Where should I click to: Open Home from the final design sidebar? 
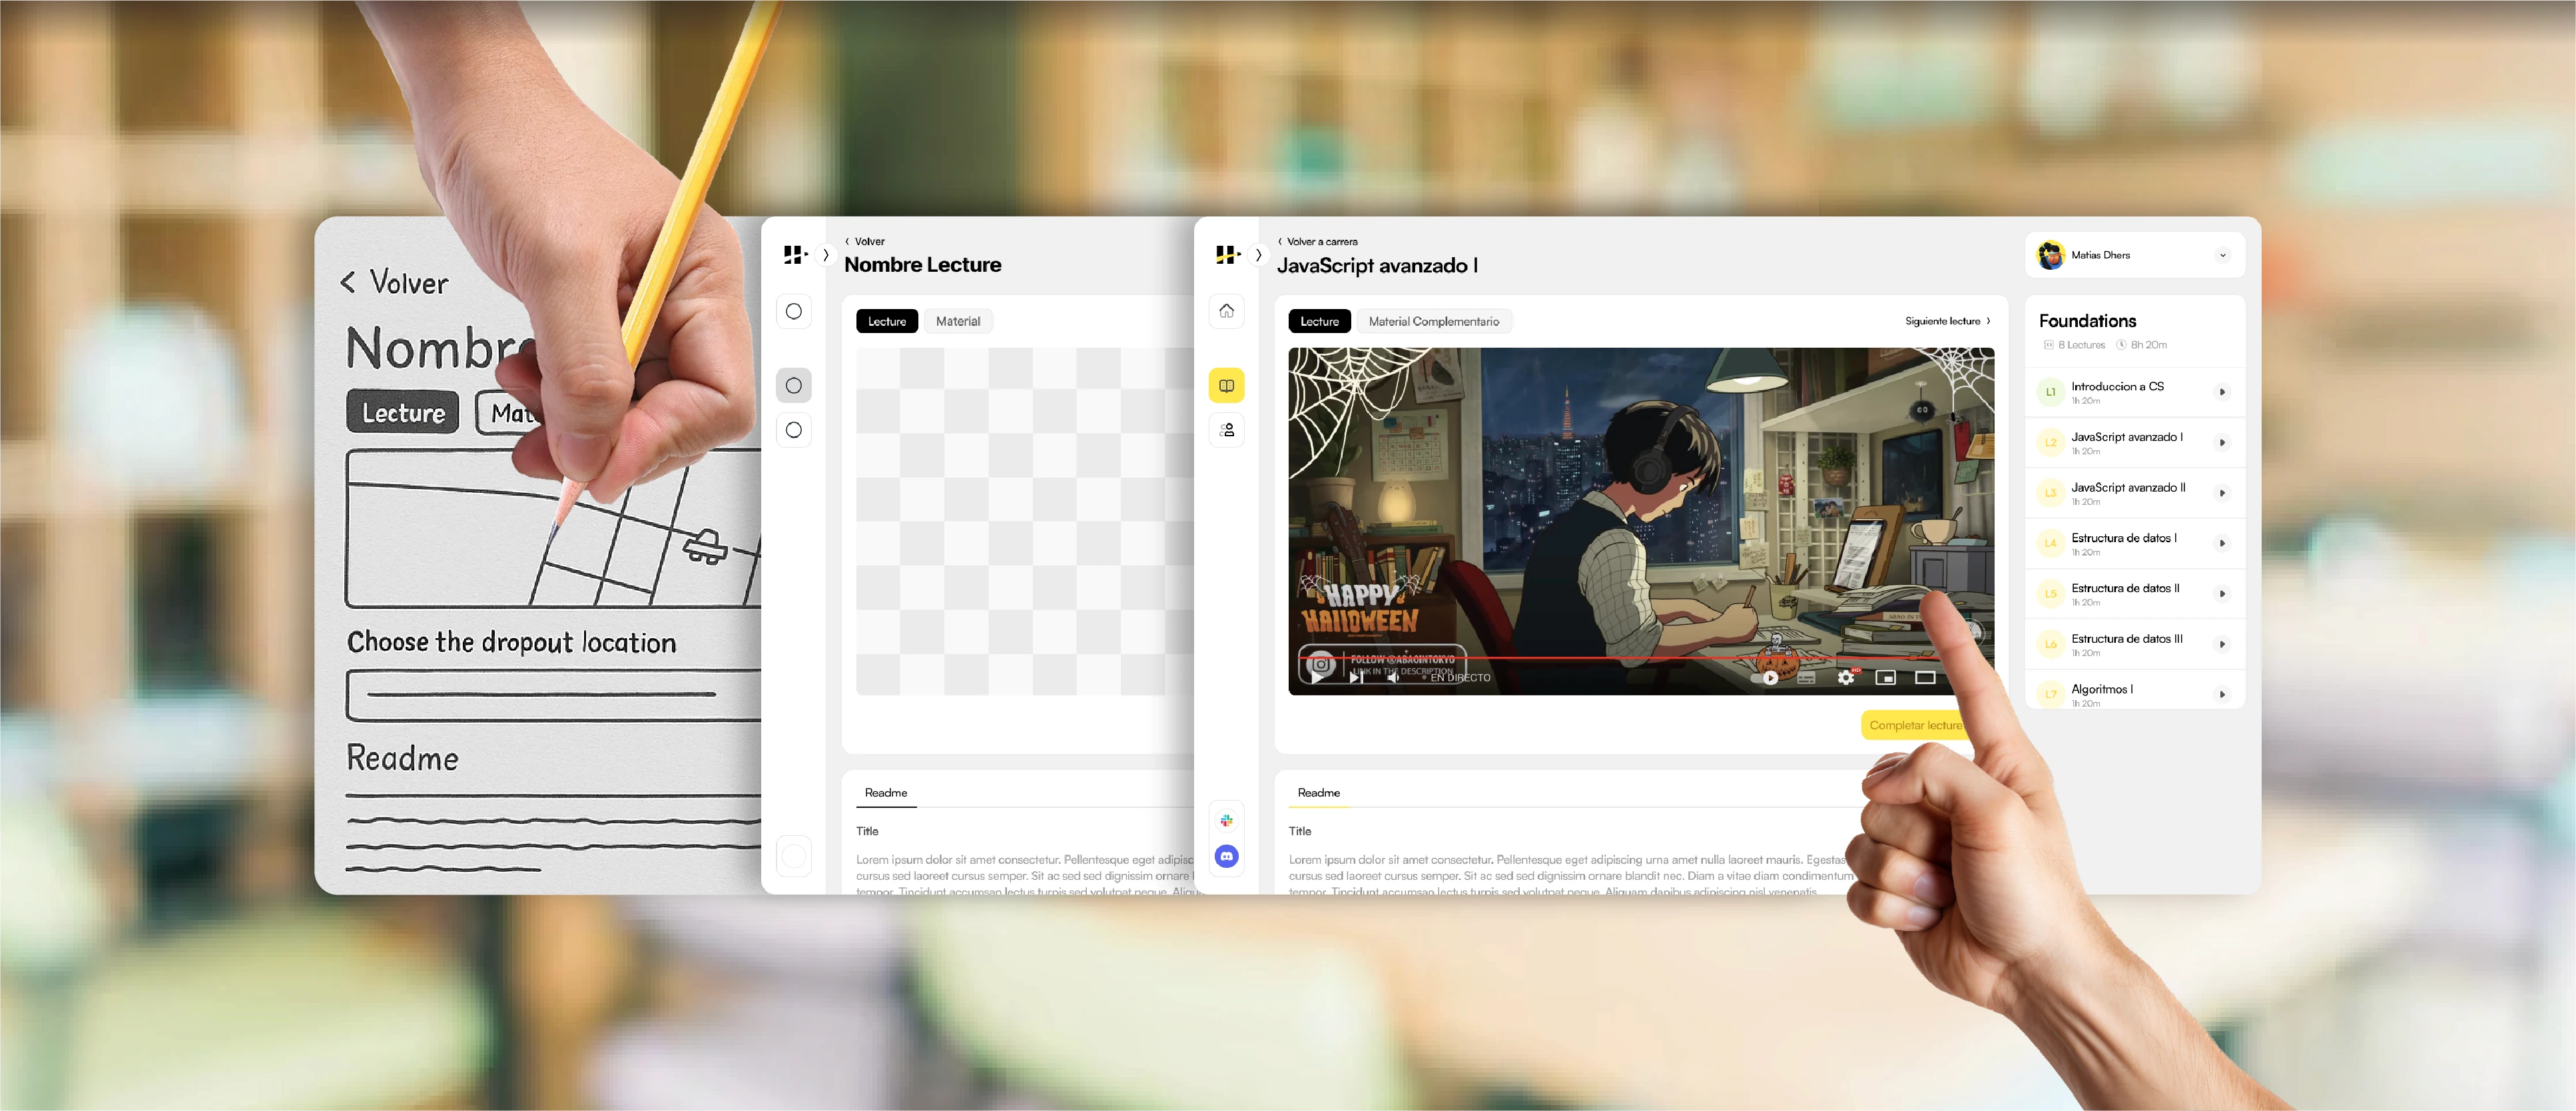[x=1226, y=311]
